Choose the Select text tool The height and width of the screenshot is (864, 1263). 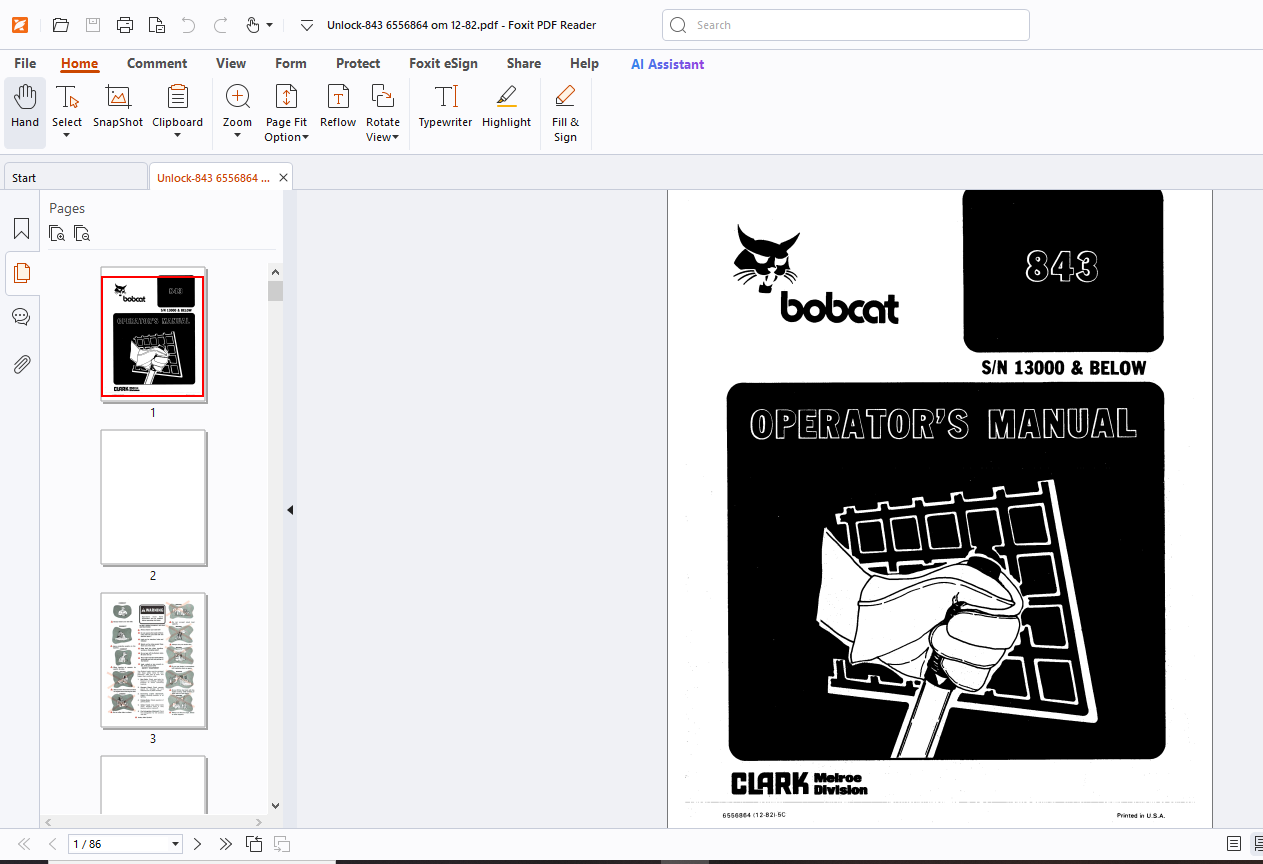coord(67,105)
